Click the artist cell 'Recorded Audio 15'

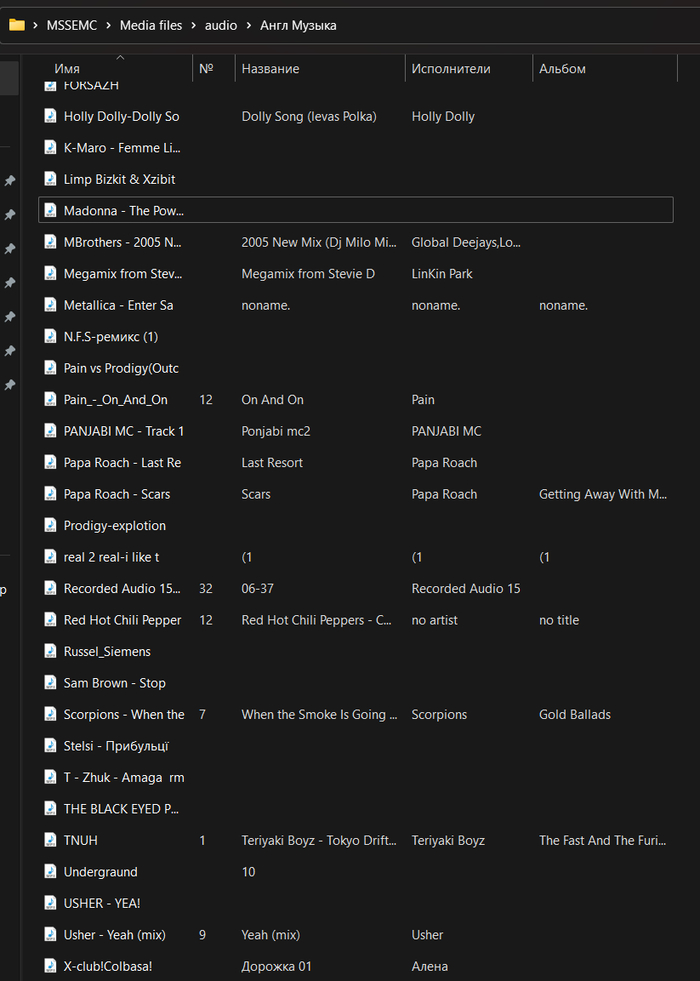(x=466, y=589)
